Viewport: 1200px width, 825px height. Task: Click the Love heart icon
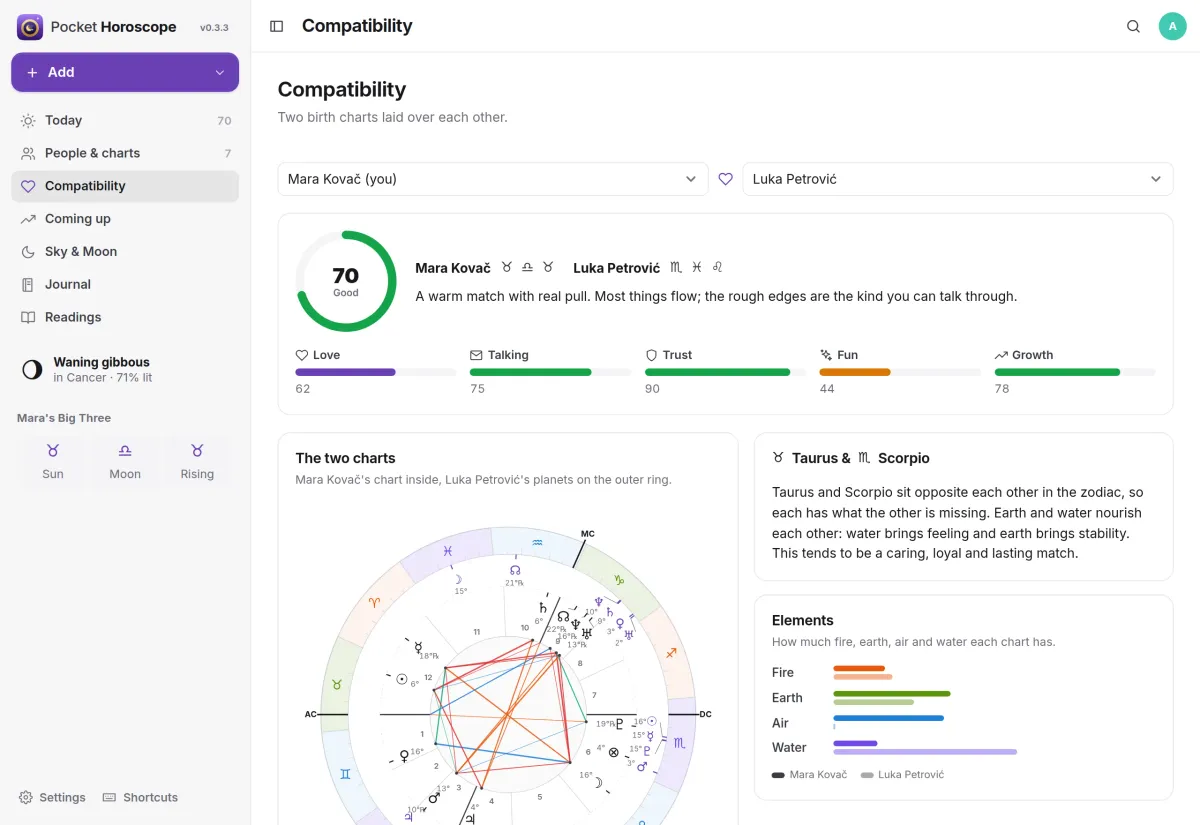coord(302,355)
